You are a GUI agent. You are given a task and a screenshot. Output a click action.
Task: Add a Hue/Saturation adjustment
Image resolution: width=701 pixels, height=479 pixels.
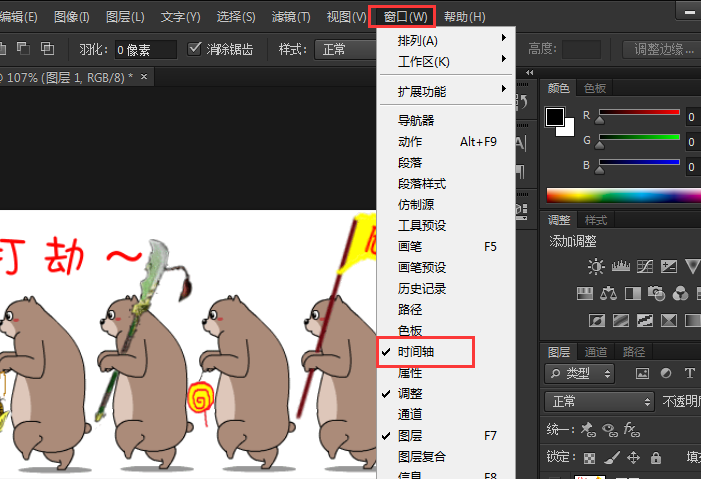pyautogui.click(x=585, y=293)
